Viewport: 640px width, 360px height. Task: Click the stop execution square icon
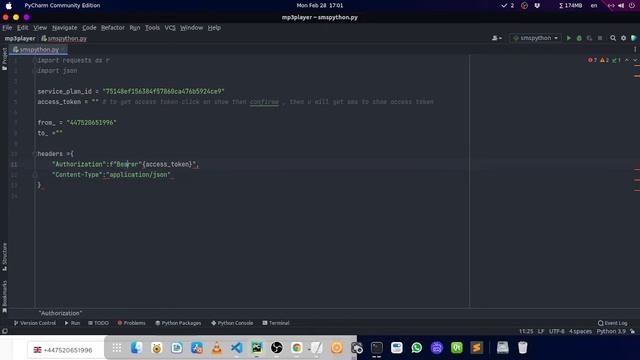point(600,38)
